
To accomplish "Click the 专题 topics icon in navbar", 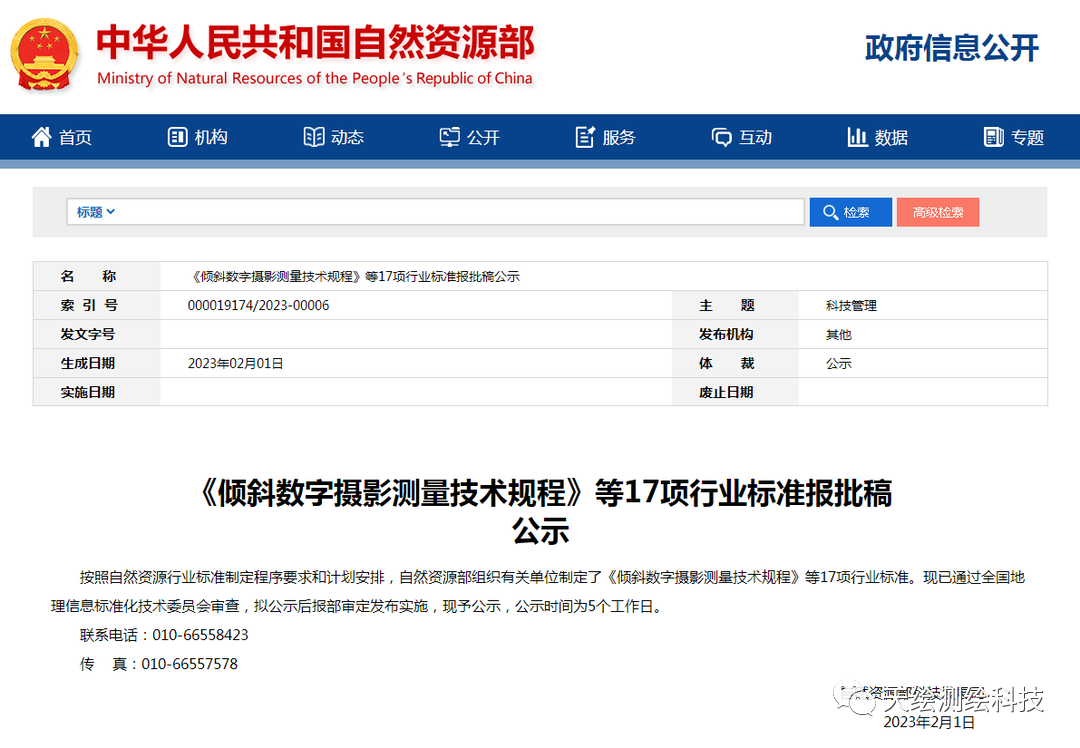I will tap(991, 137).
